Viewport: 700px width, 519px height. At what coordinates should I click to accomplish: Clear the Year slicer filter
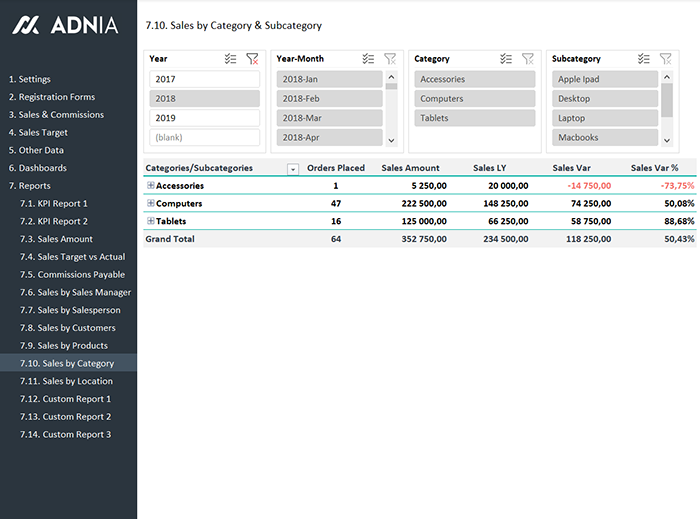(252, 59)
